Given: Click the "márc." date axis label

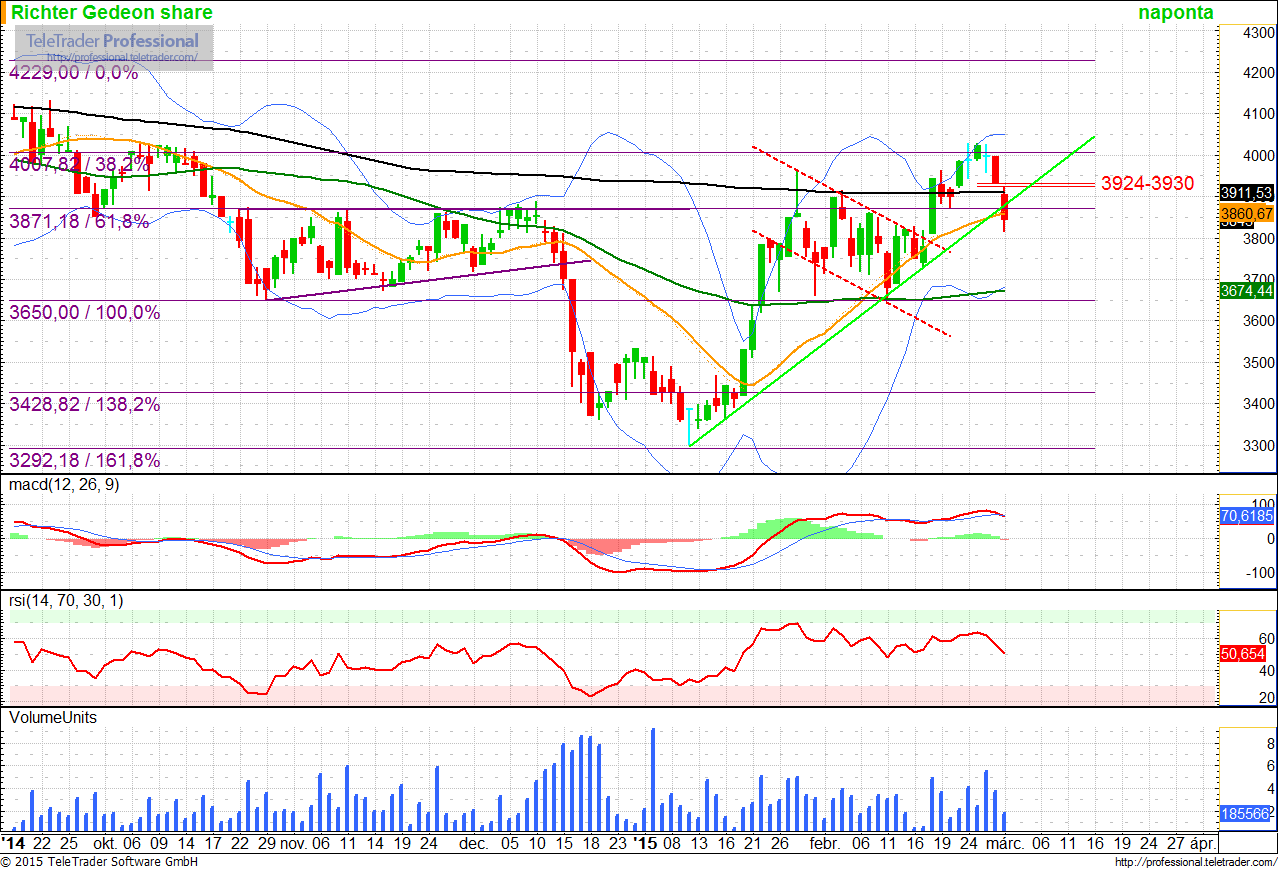Looking at the screenshot, I should click(x=1005, y=843).
